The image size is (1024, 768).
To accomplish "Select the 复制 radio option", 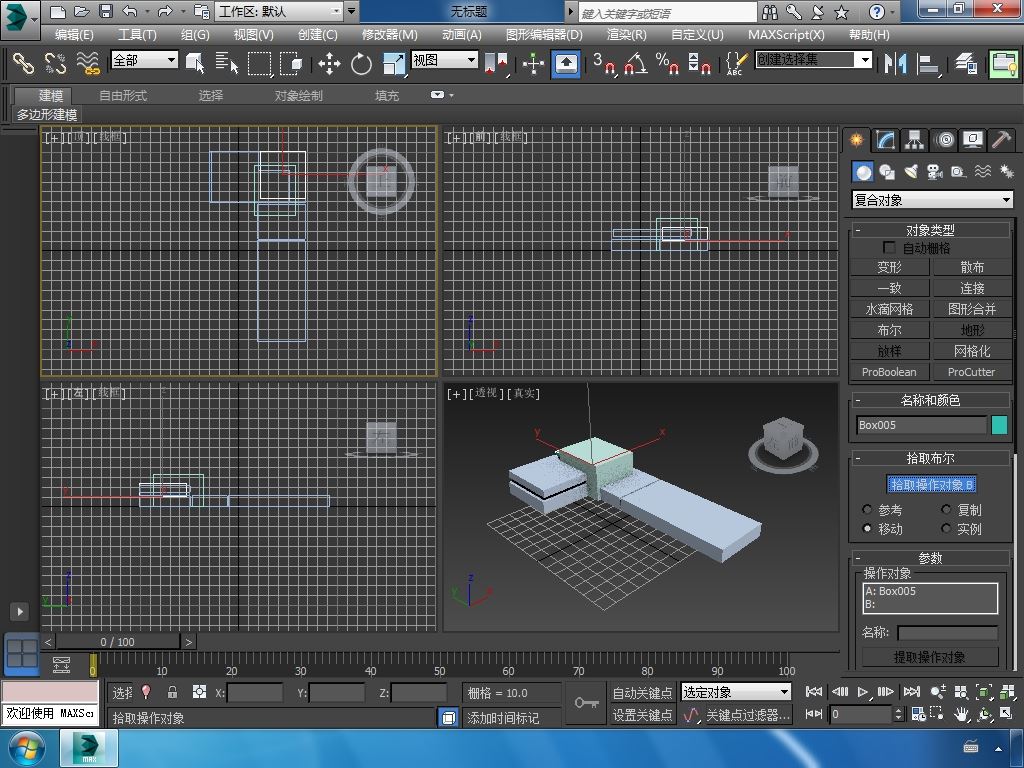I will click(x=946, y=510).
